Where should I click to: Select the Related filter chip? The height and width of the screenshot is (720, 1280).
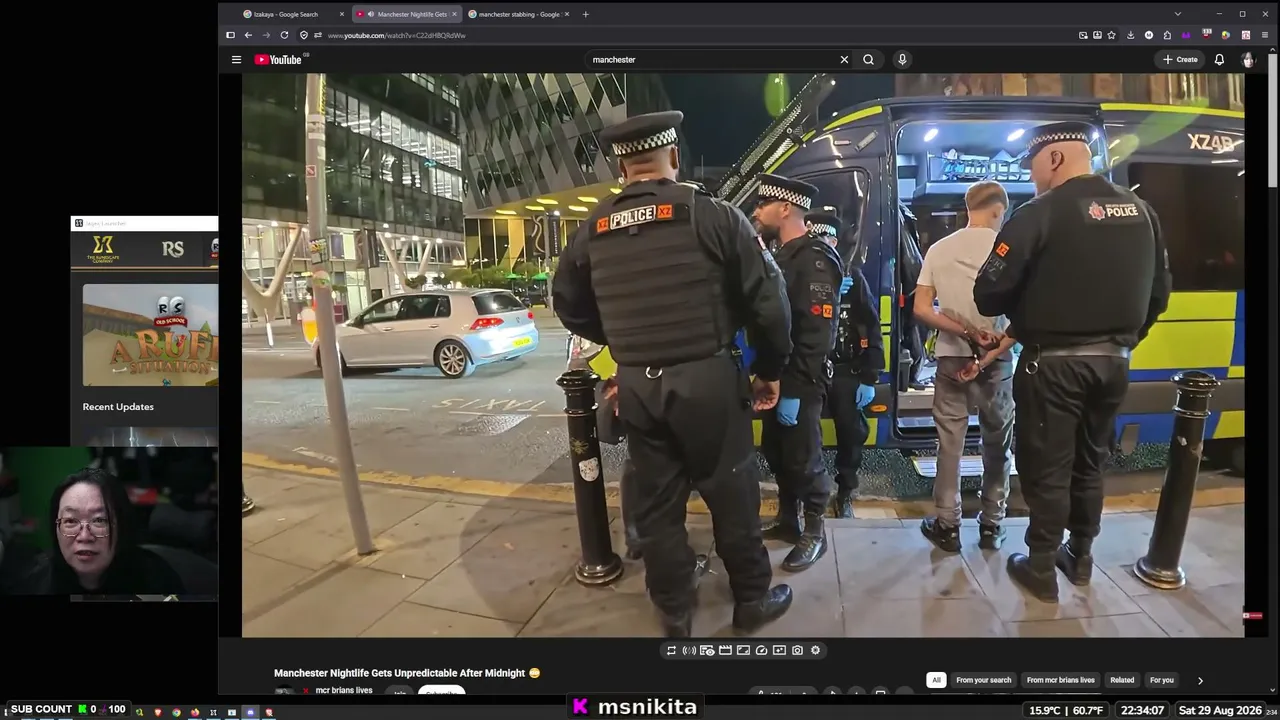pos(1122,680)
